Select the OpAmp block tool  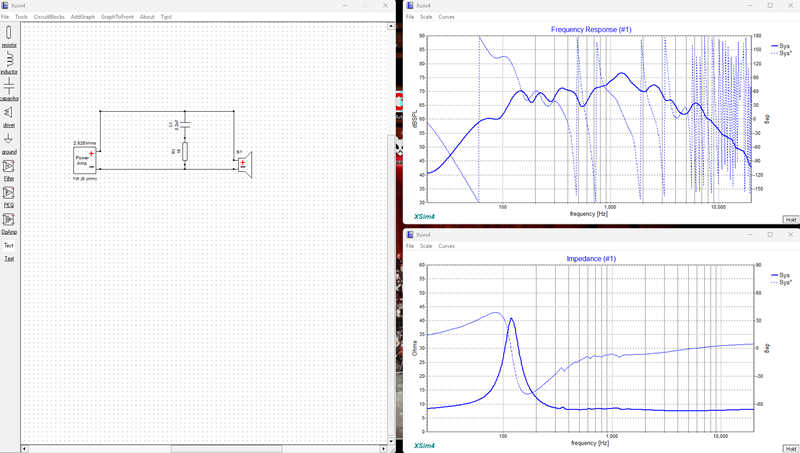(9, 223)
